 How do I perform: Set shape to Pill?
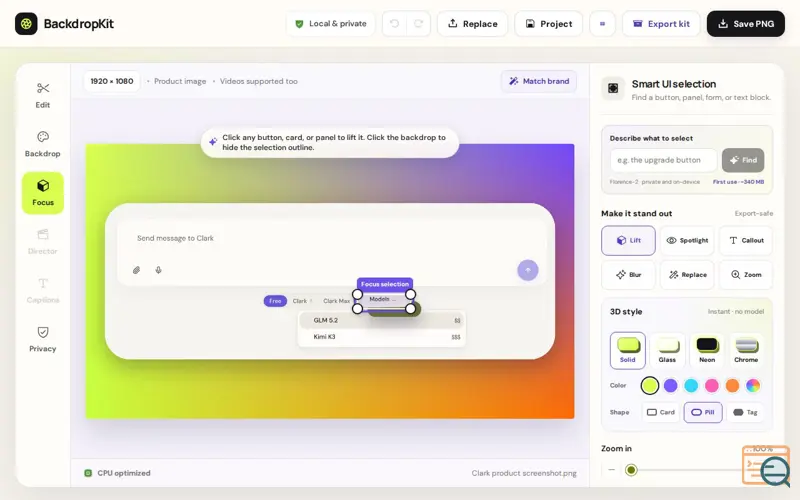(x=703, y=412)
